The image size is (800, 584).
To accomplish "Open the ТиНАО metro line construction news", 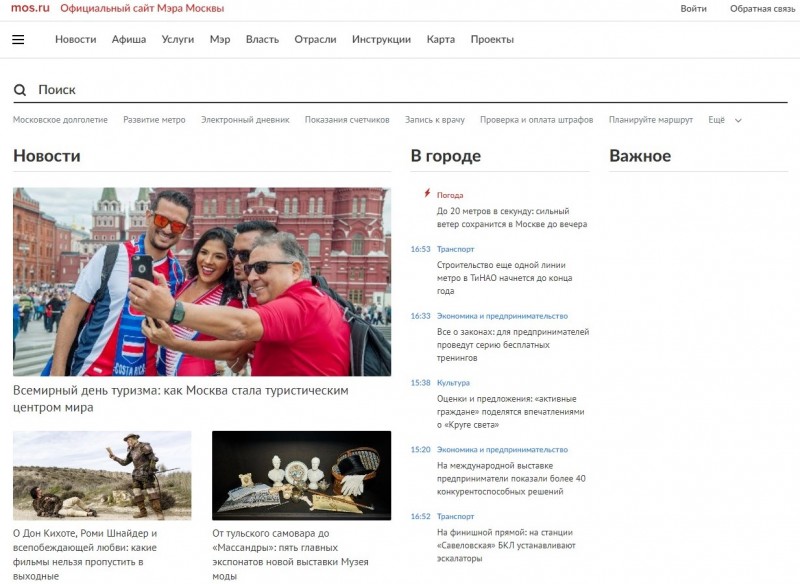I will 505,278.
